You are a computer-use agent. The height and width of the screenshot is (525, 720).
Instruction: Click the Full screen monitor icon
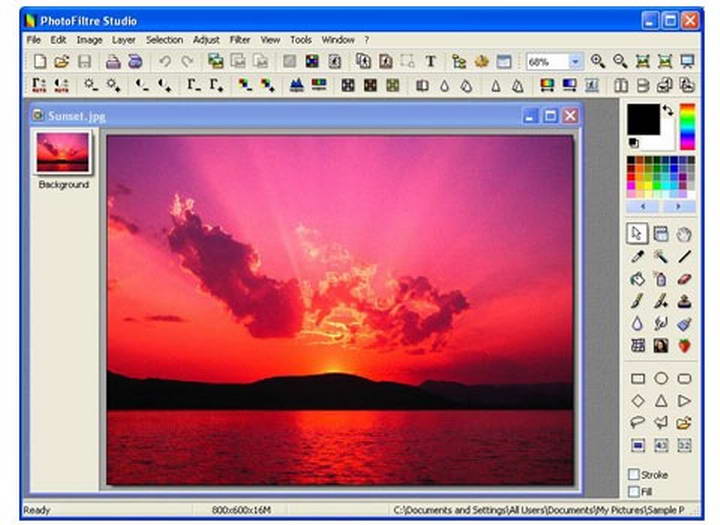687,62
